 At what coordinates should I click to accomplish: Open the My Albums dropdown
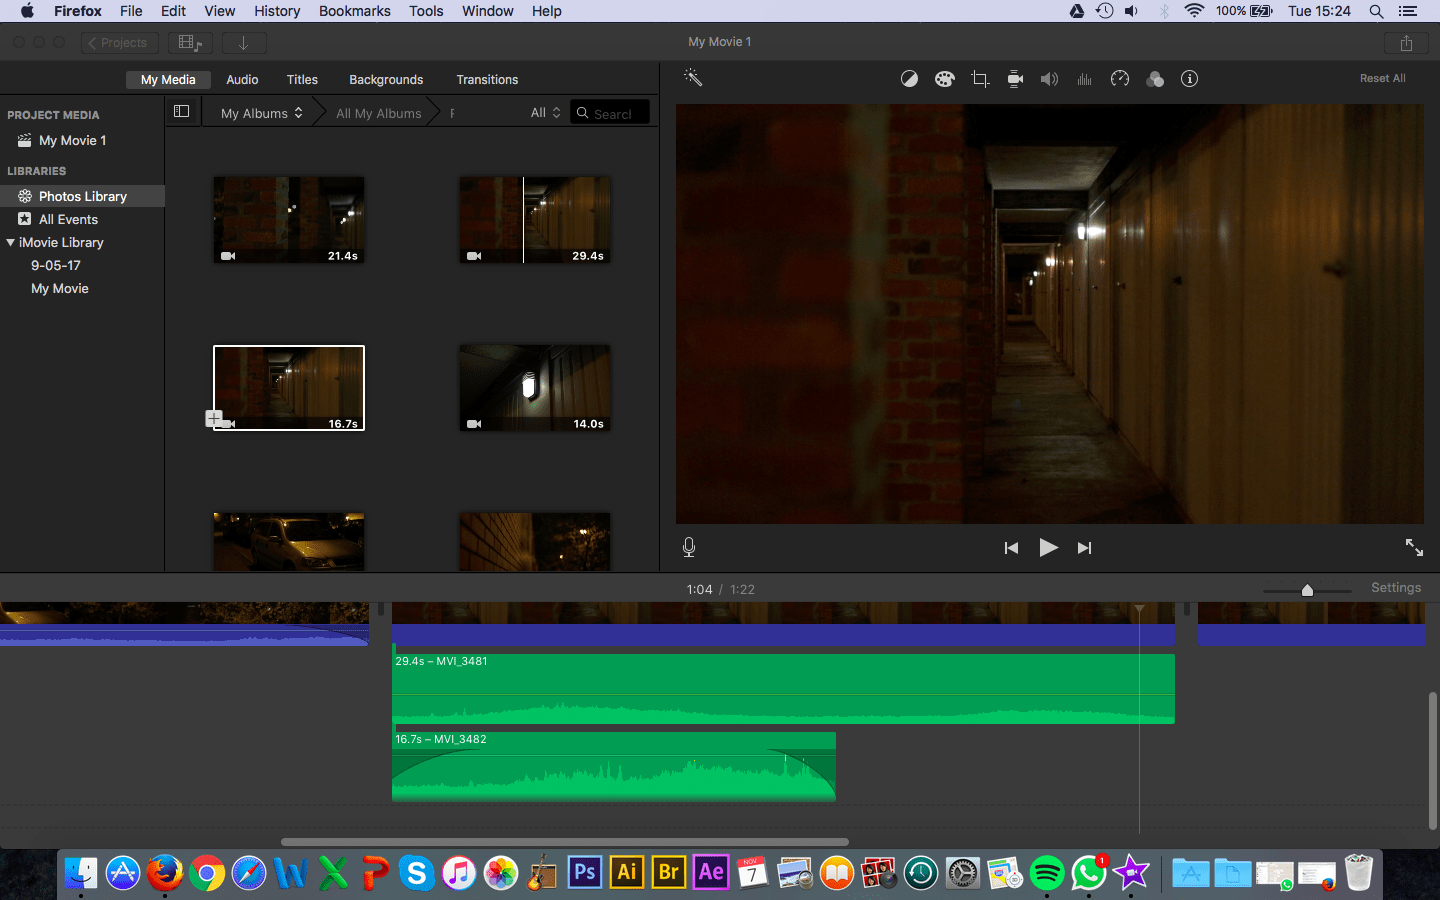coord(261,113)
